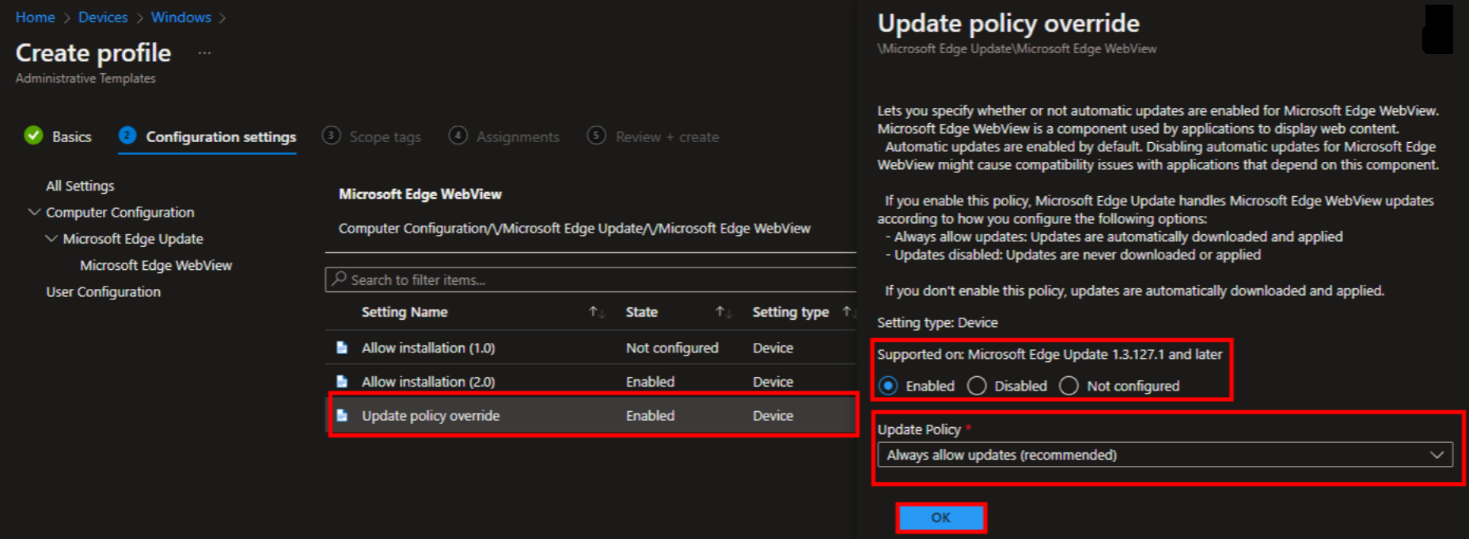Viewport: 1469px width, 539px height.
Task: Select the Not configured radio button
Action: coord(1069,386)
